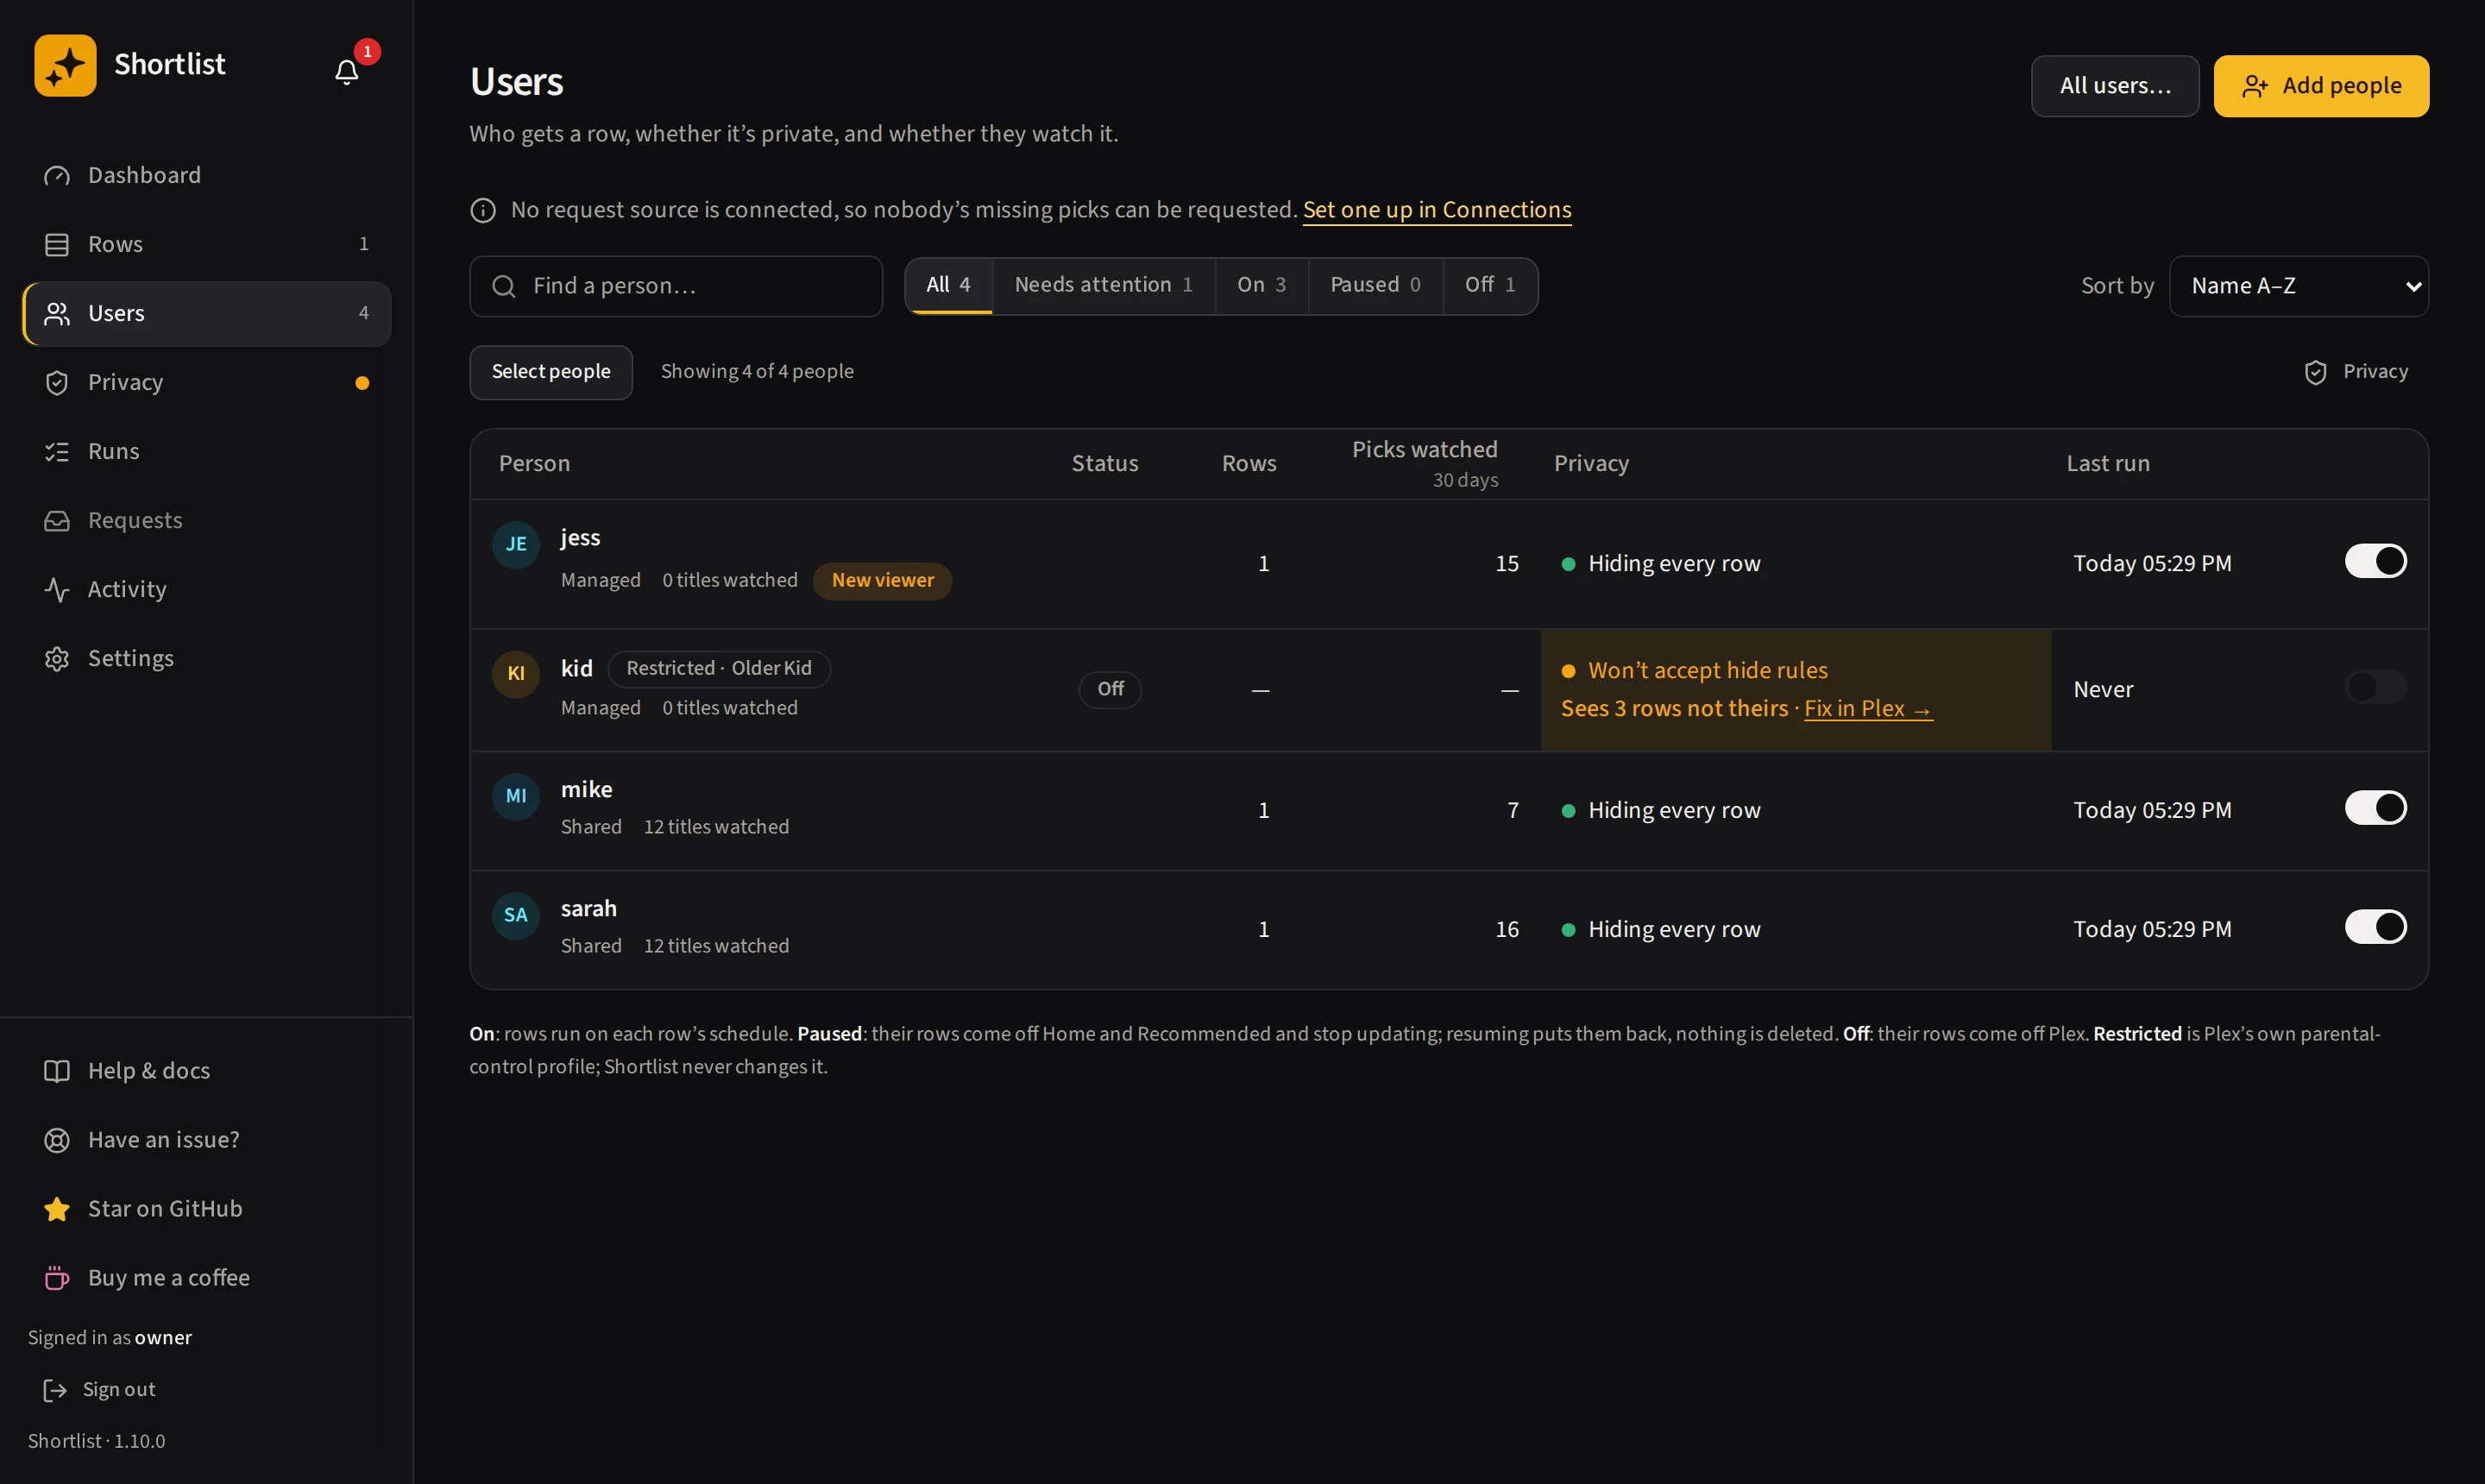Open the notifications bell
This screenshot has width=2485, height=1484.
coord(346,71)
